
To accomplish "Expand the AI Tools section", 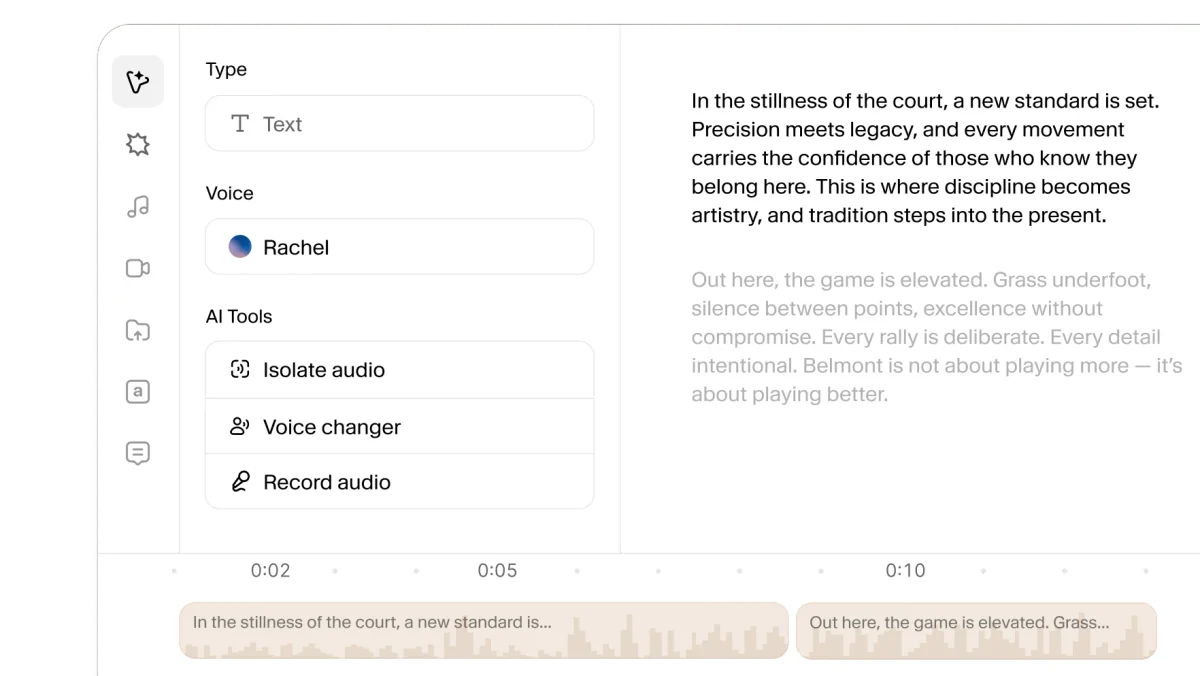I will [x=238, y=316].
